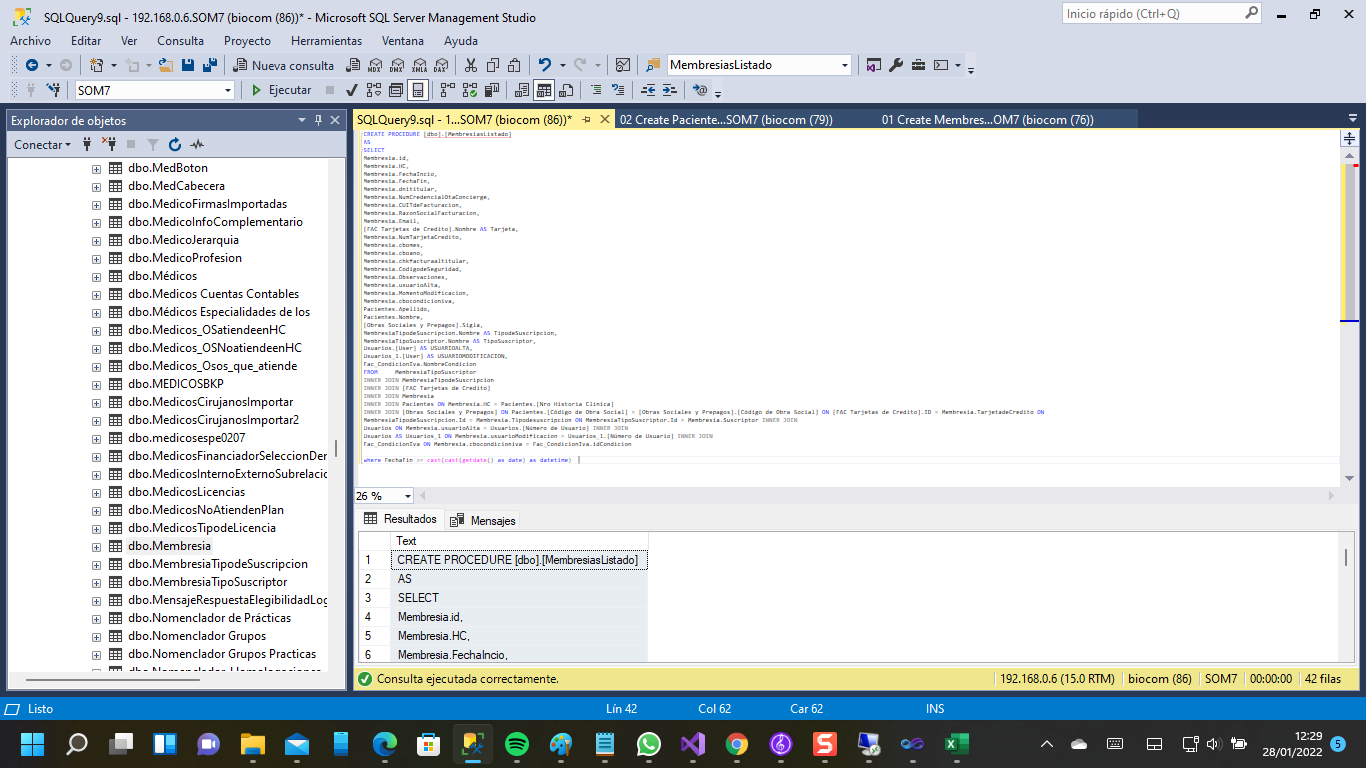Open the Toolbox briefcase icon
The width and height of the screenshot is (1366, 768).
pyautogui.click(x=918, y=65)
